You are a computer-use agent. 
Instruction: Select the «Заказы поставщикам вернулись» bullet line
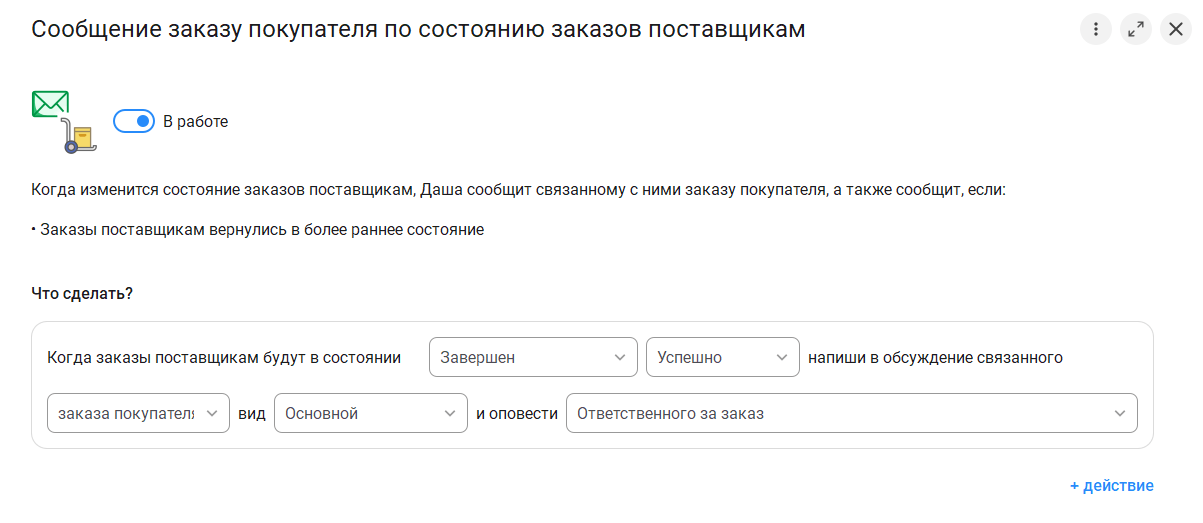[x=262, y=230]
